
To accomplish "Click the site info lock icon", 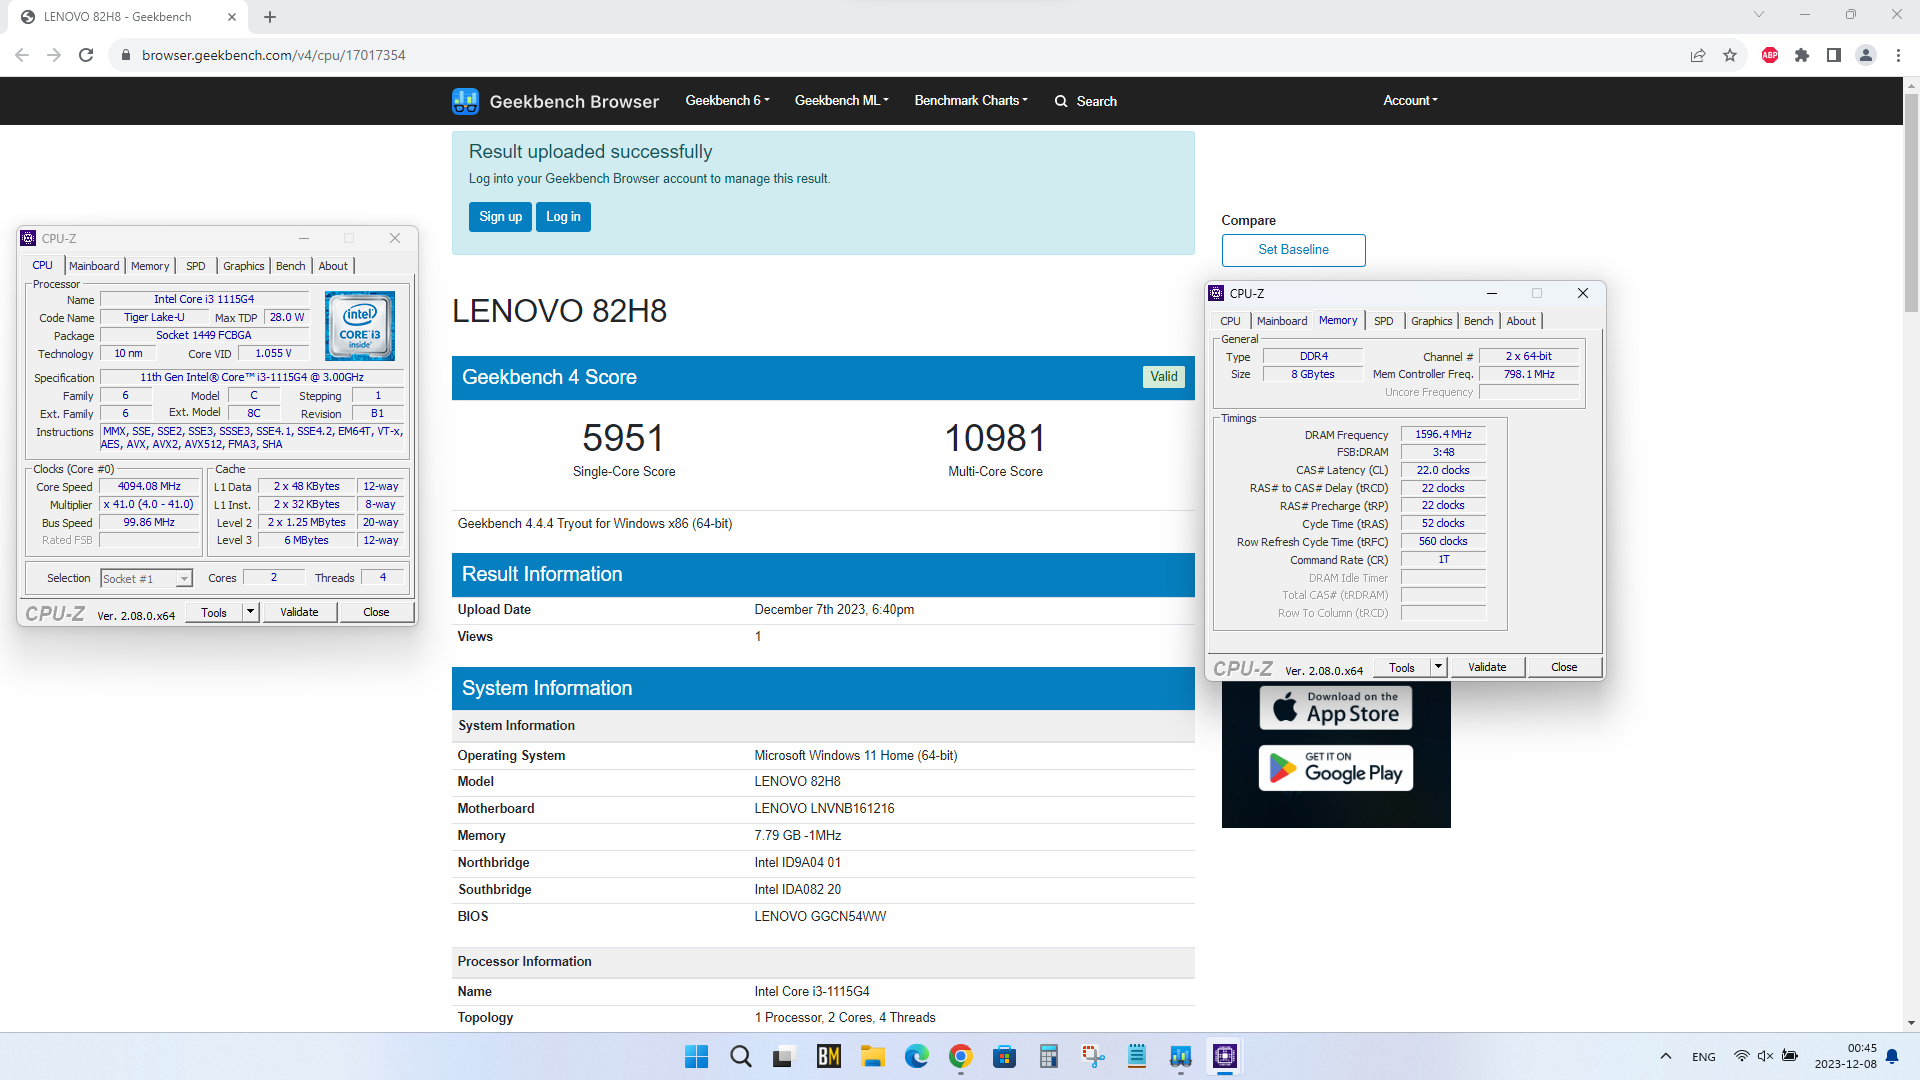I will 126,55.
